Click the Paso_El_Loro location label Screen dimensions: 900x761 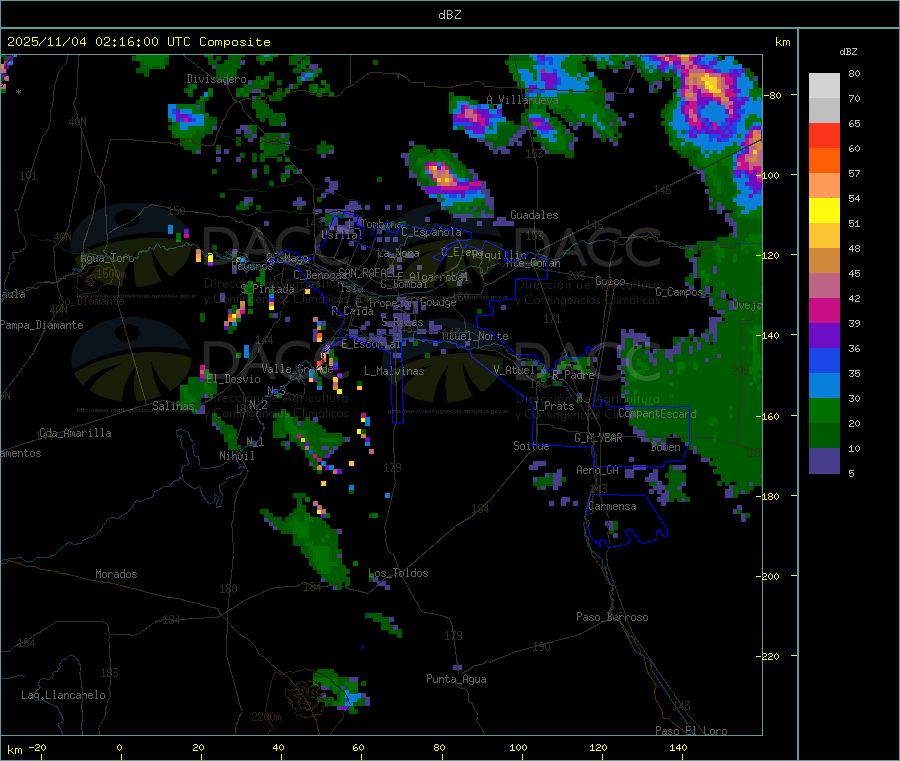691,731
